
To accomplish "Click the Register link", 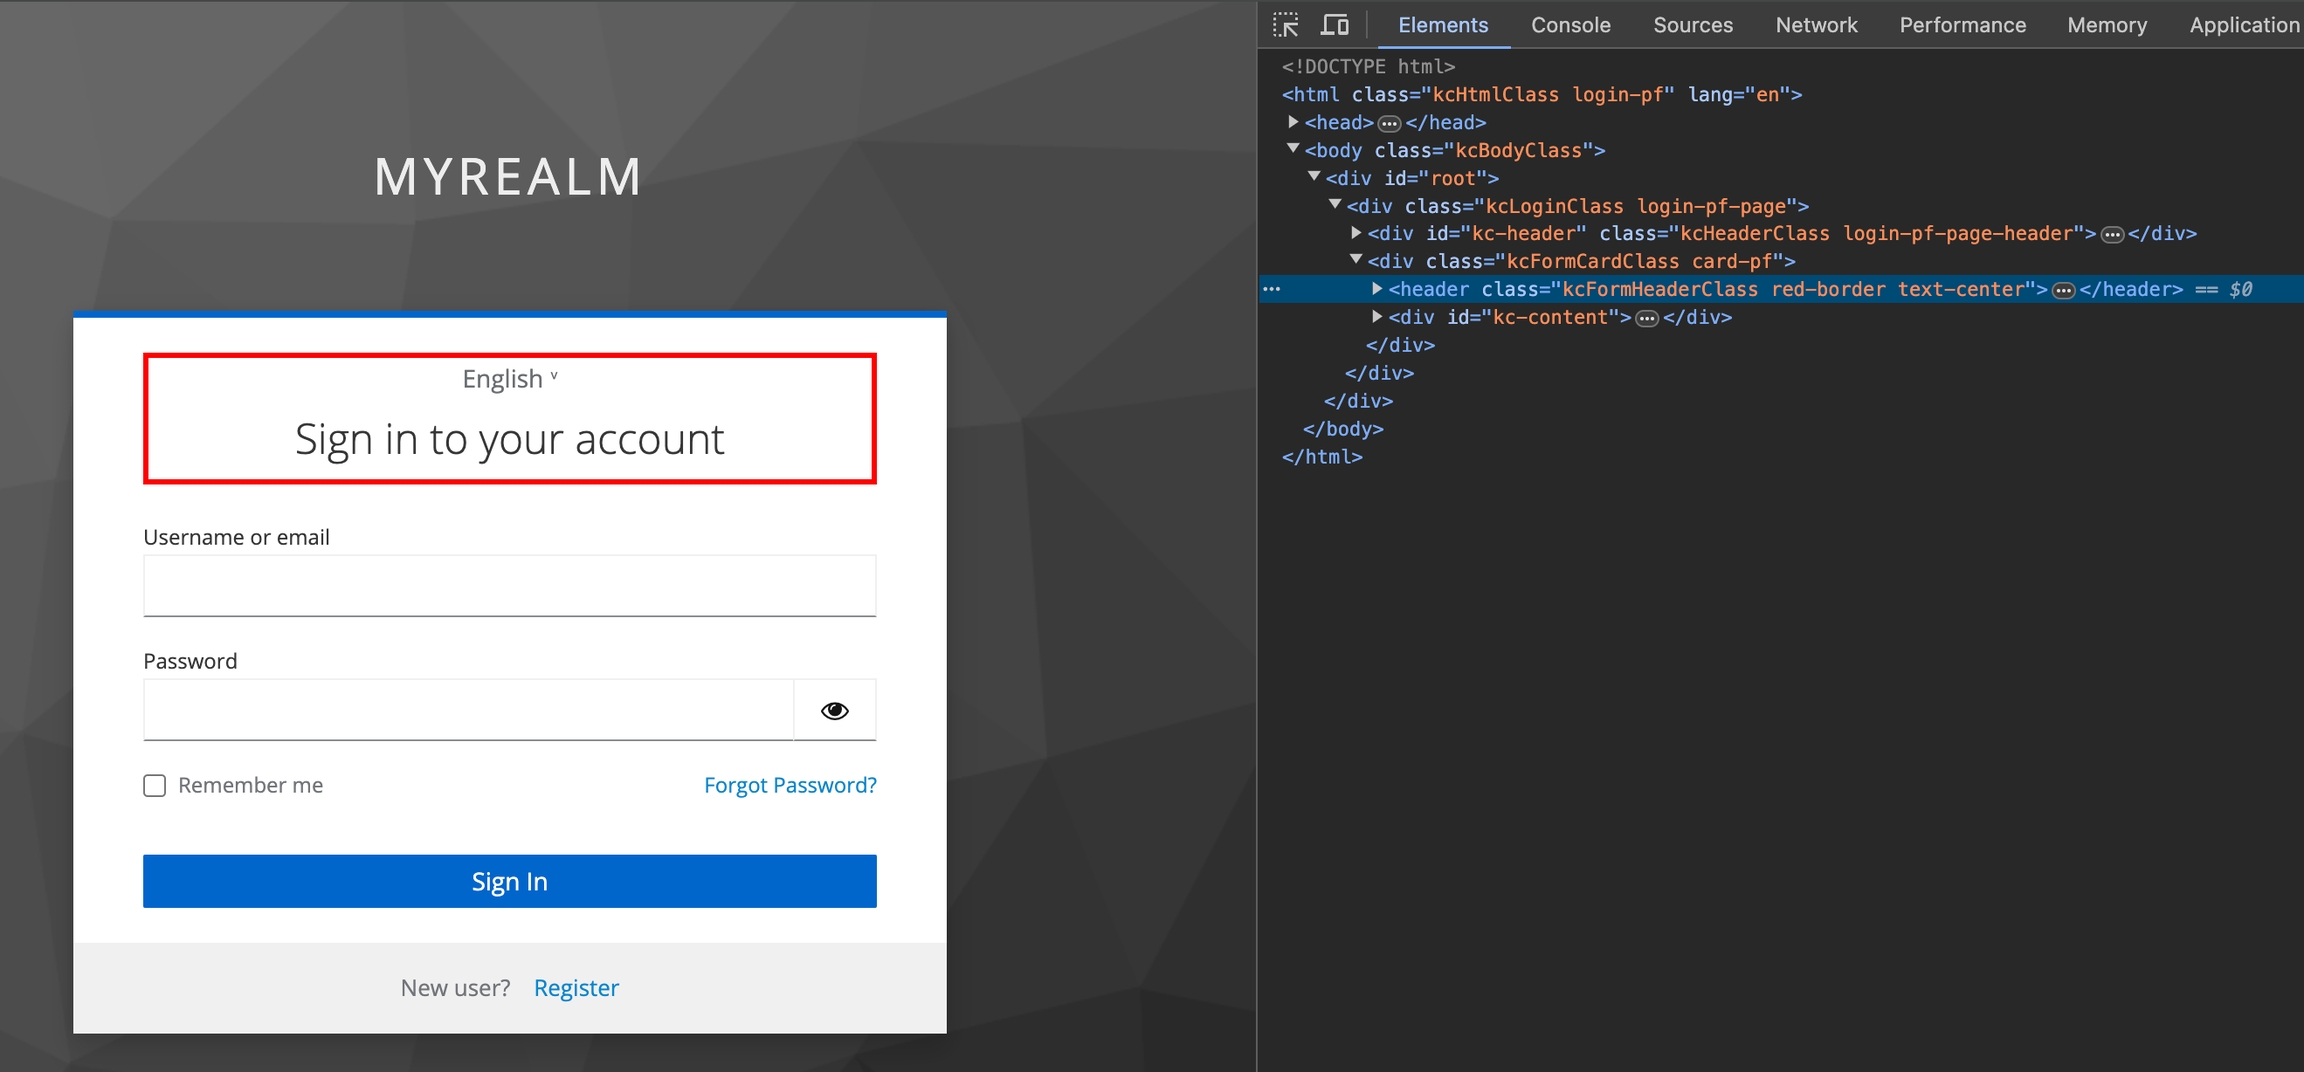I will tap(576, 988).
